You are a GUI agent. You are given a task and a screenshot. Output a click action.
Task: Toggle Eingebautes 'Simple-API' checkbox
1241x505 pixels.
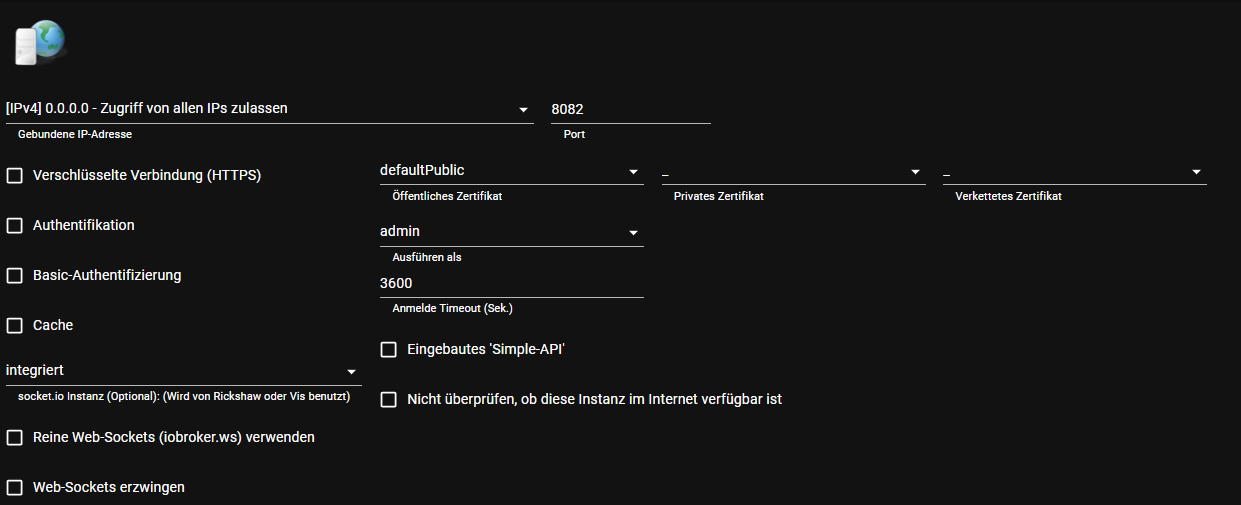pyautogui.click(x=389, y=350)
